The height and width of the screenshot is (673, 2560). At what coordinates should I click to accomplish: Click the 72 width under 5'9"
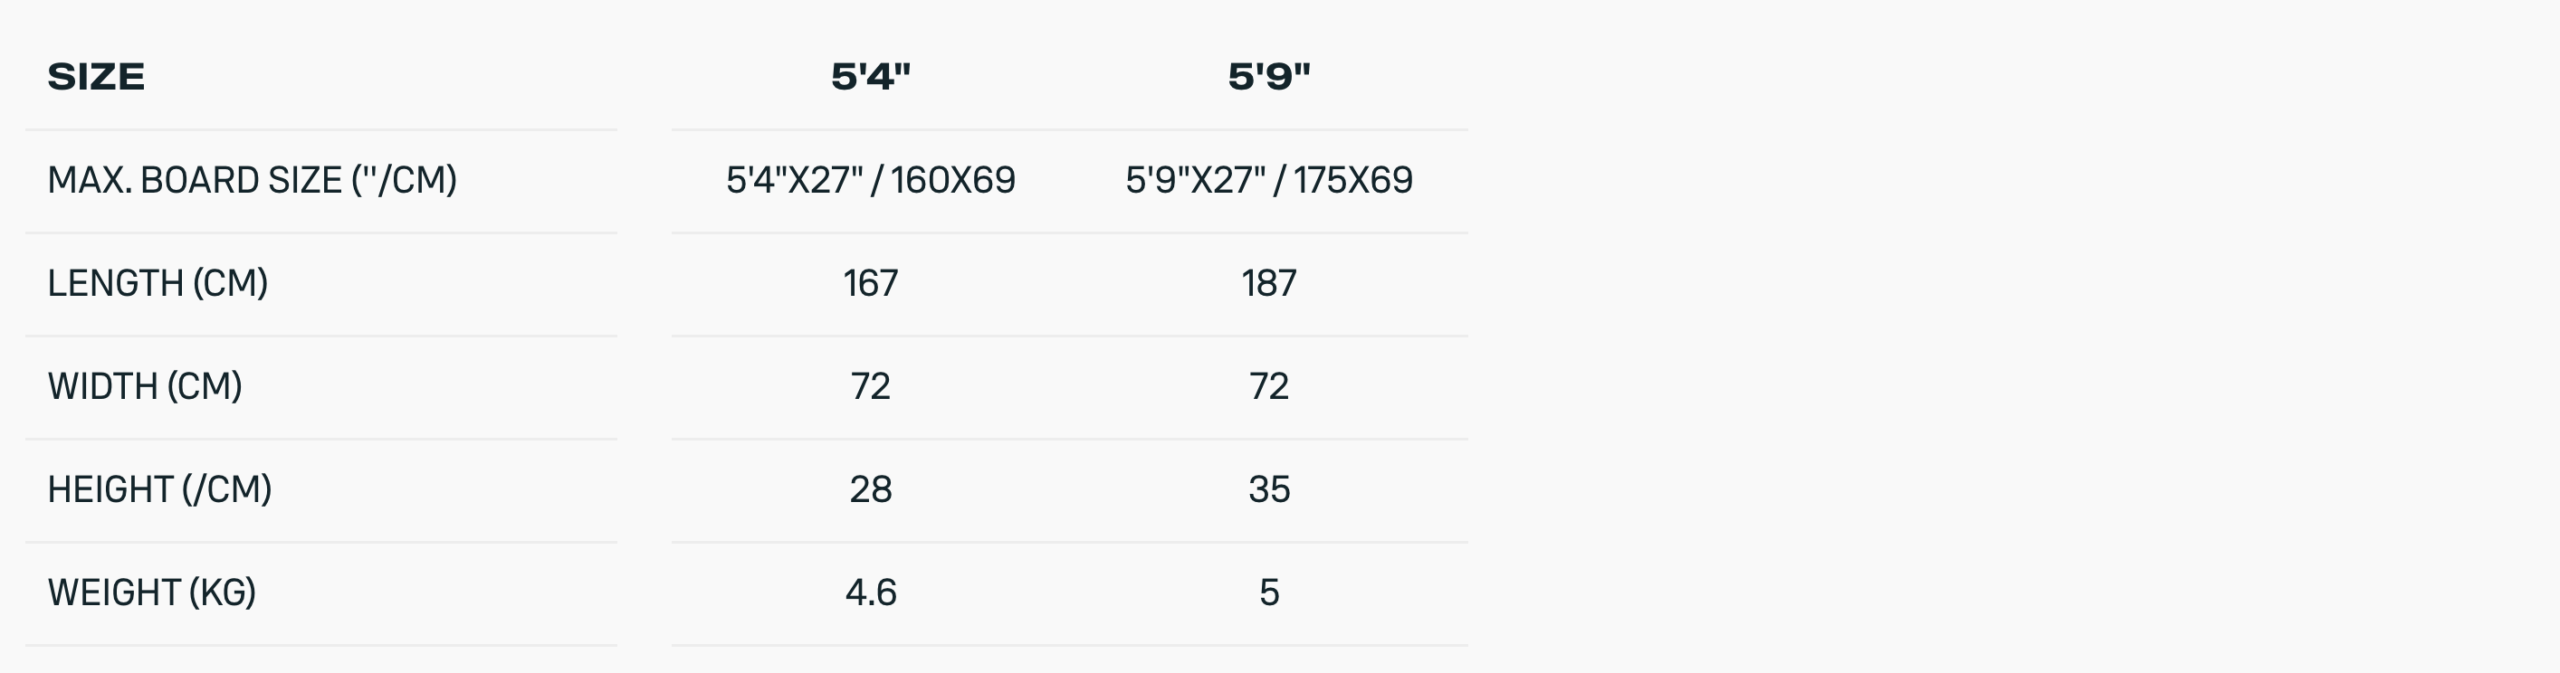coord(1269,386)
